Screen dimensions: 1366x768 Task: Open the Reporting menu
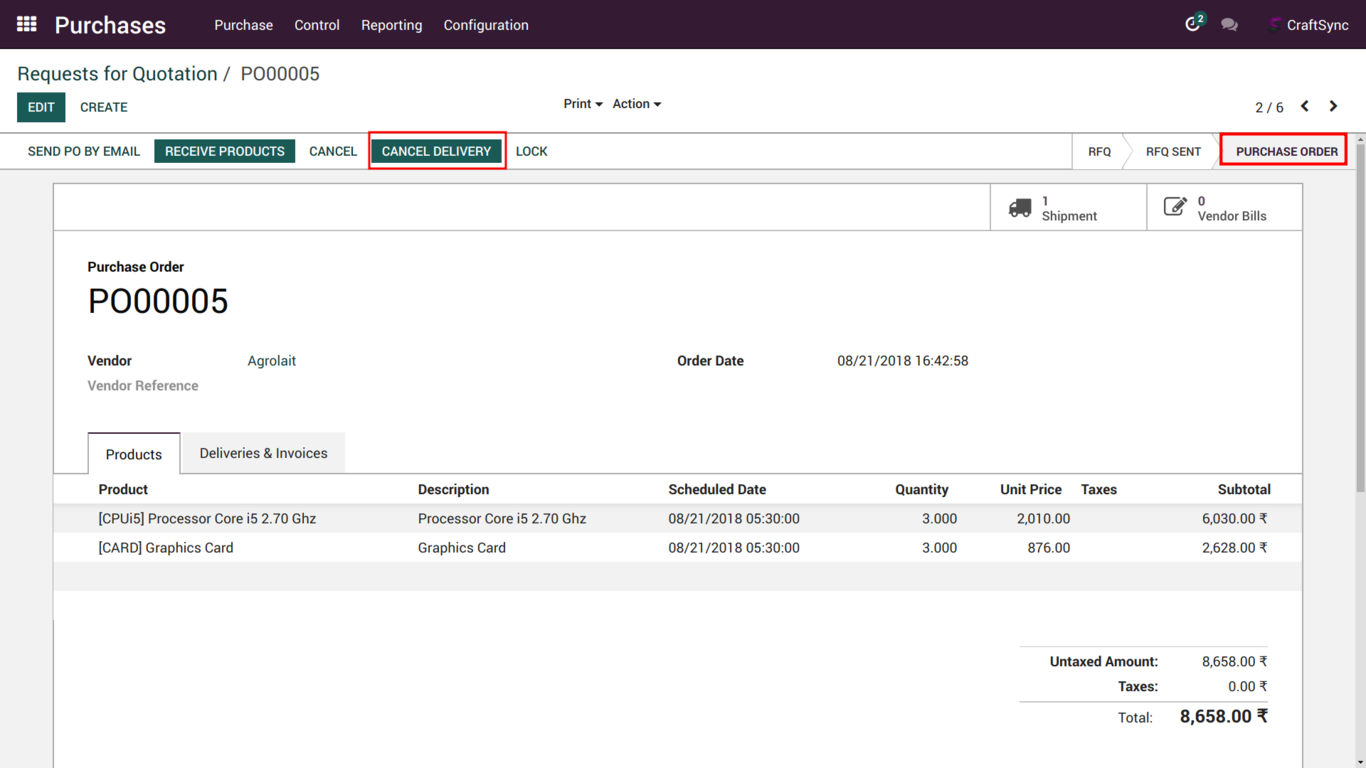point(391,25)
